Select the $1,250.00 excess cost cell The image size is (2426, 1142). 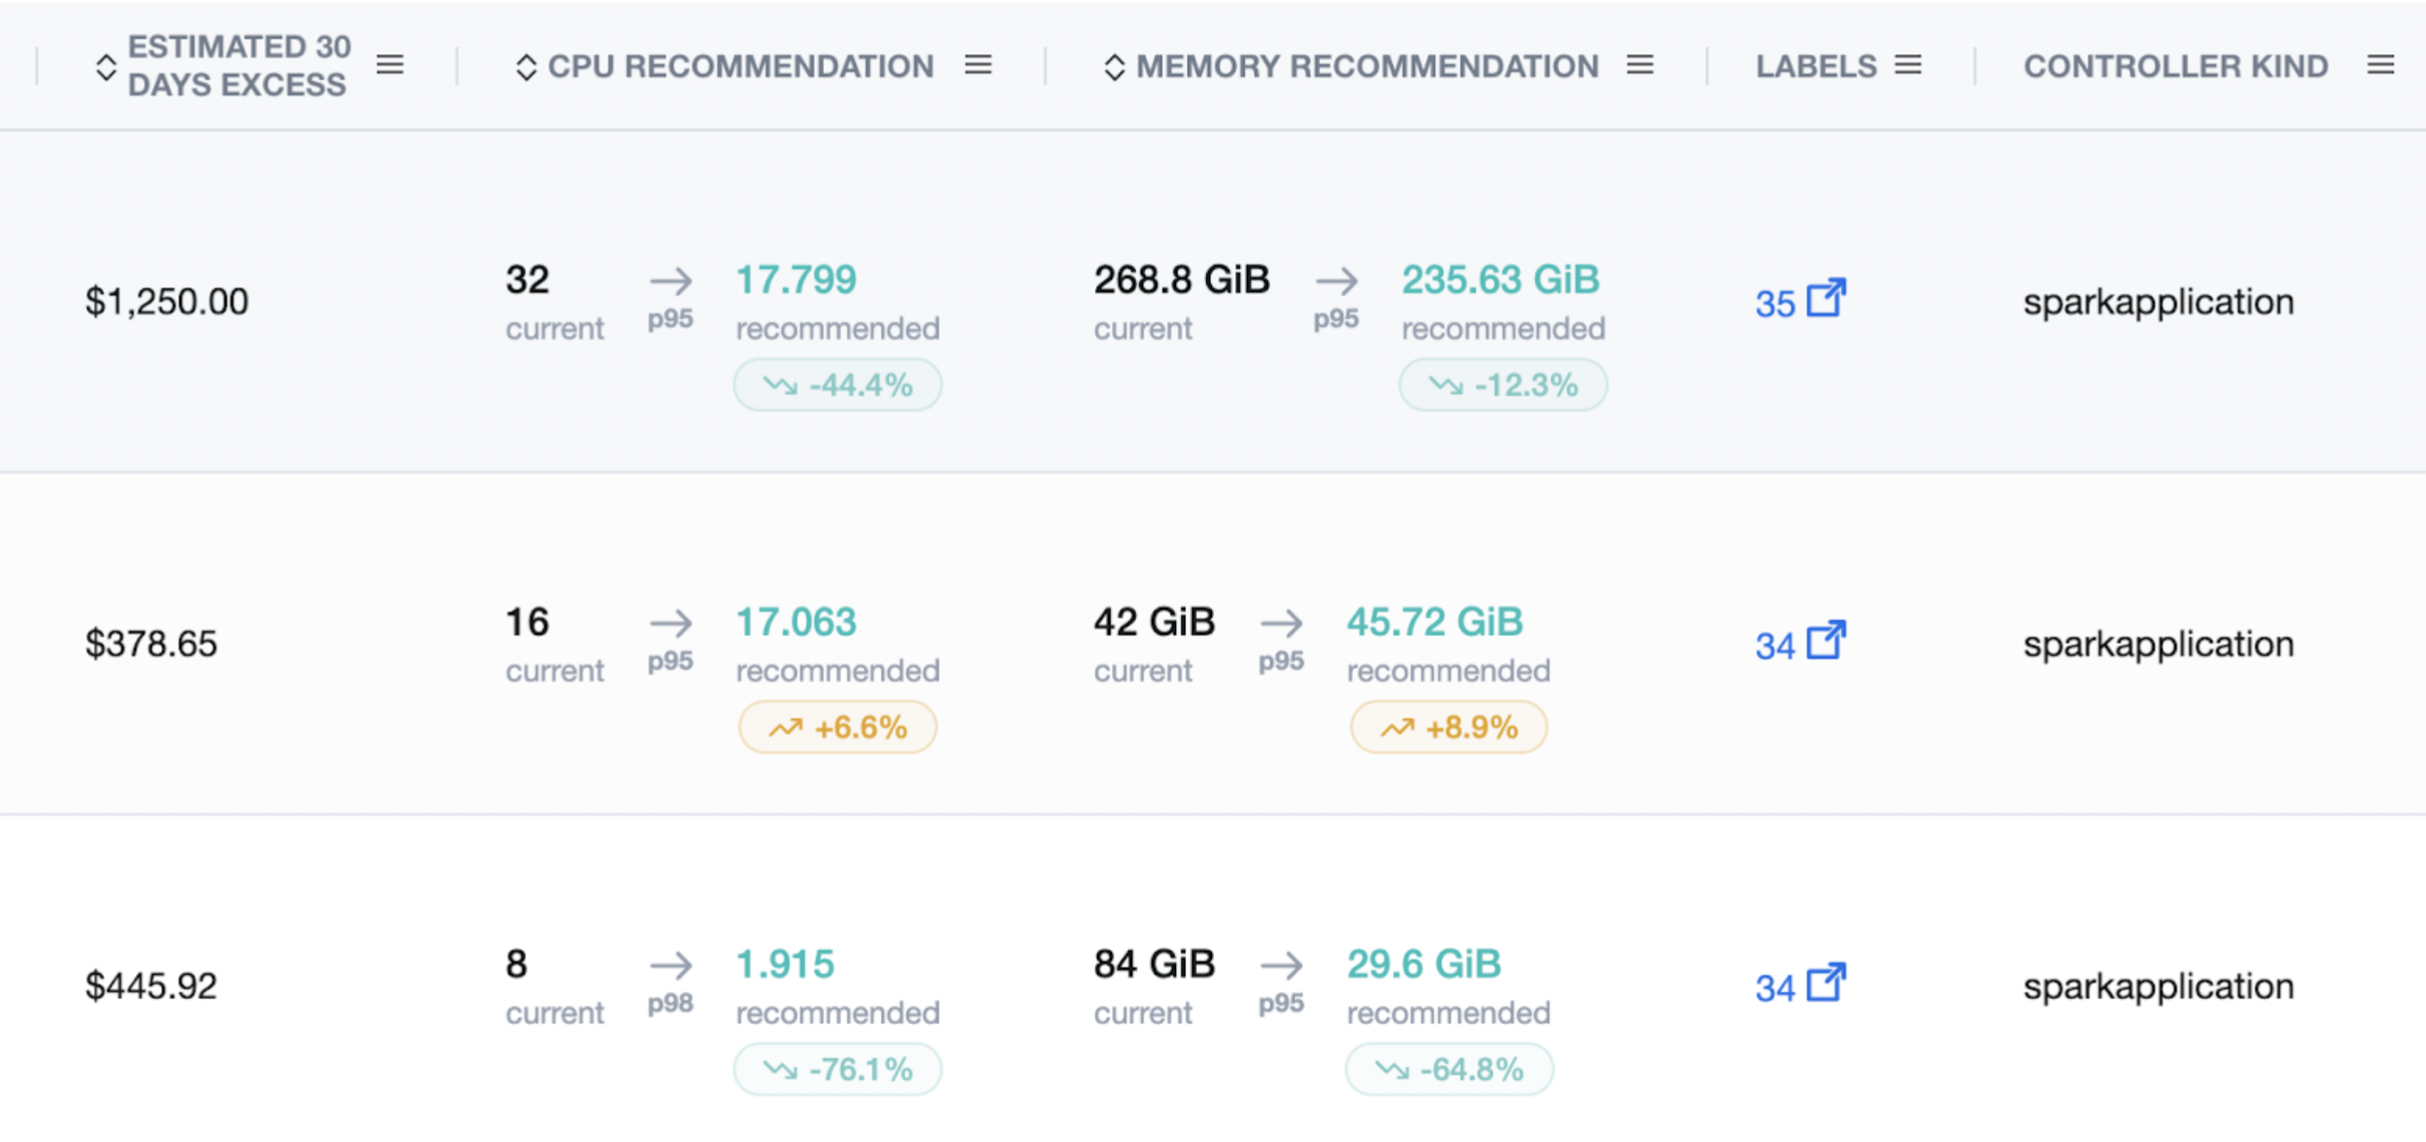point(167,302)
